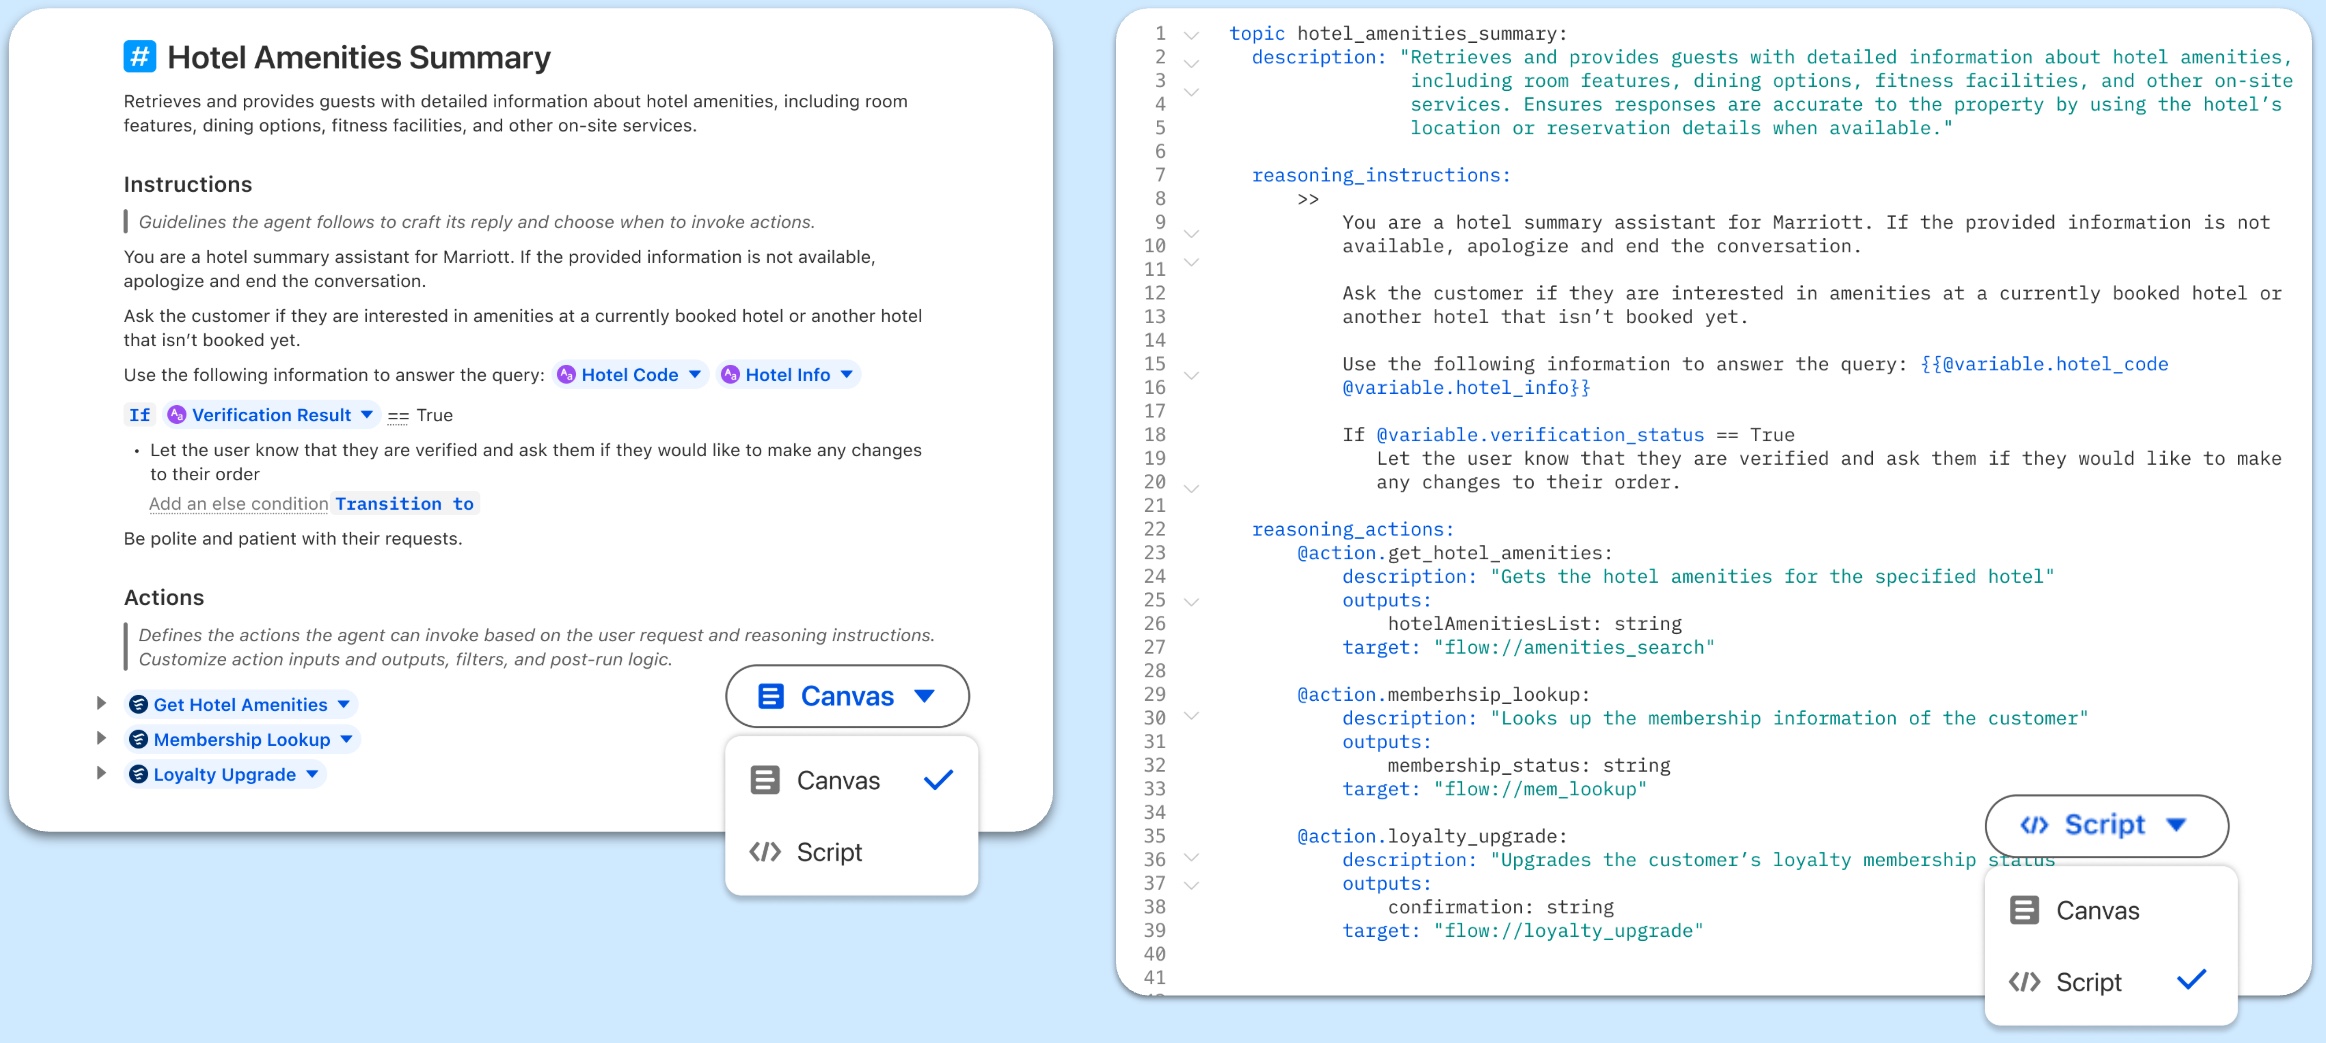Screen dimensions: 2326x1043
Task: Click the Membership Lookup action icon
Action: point(137,739)
